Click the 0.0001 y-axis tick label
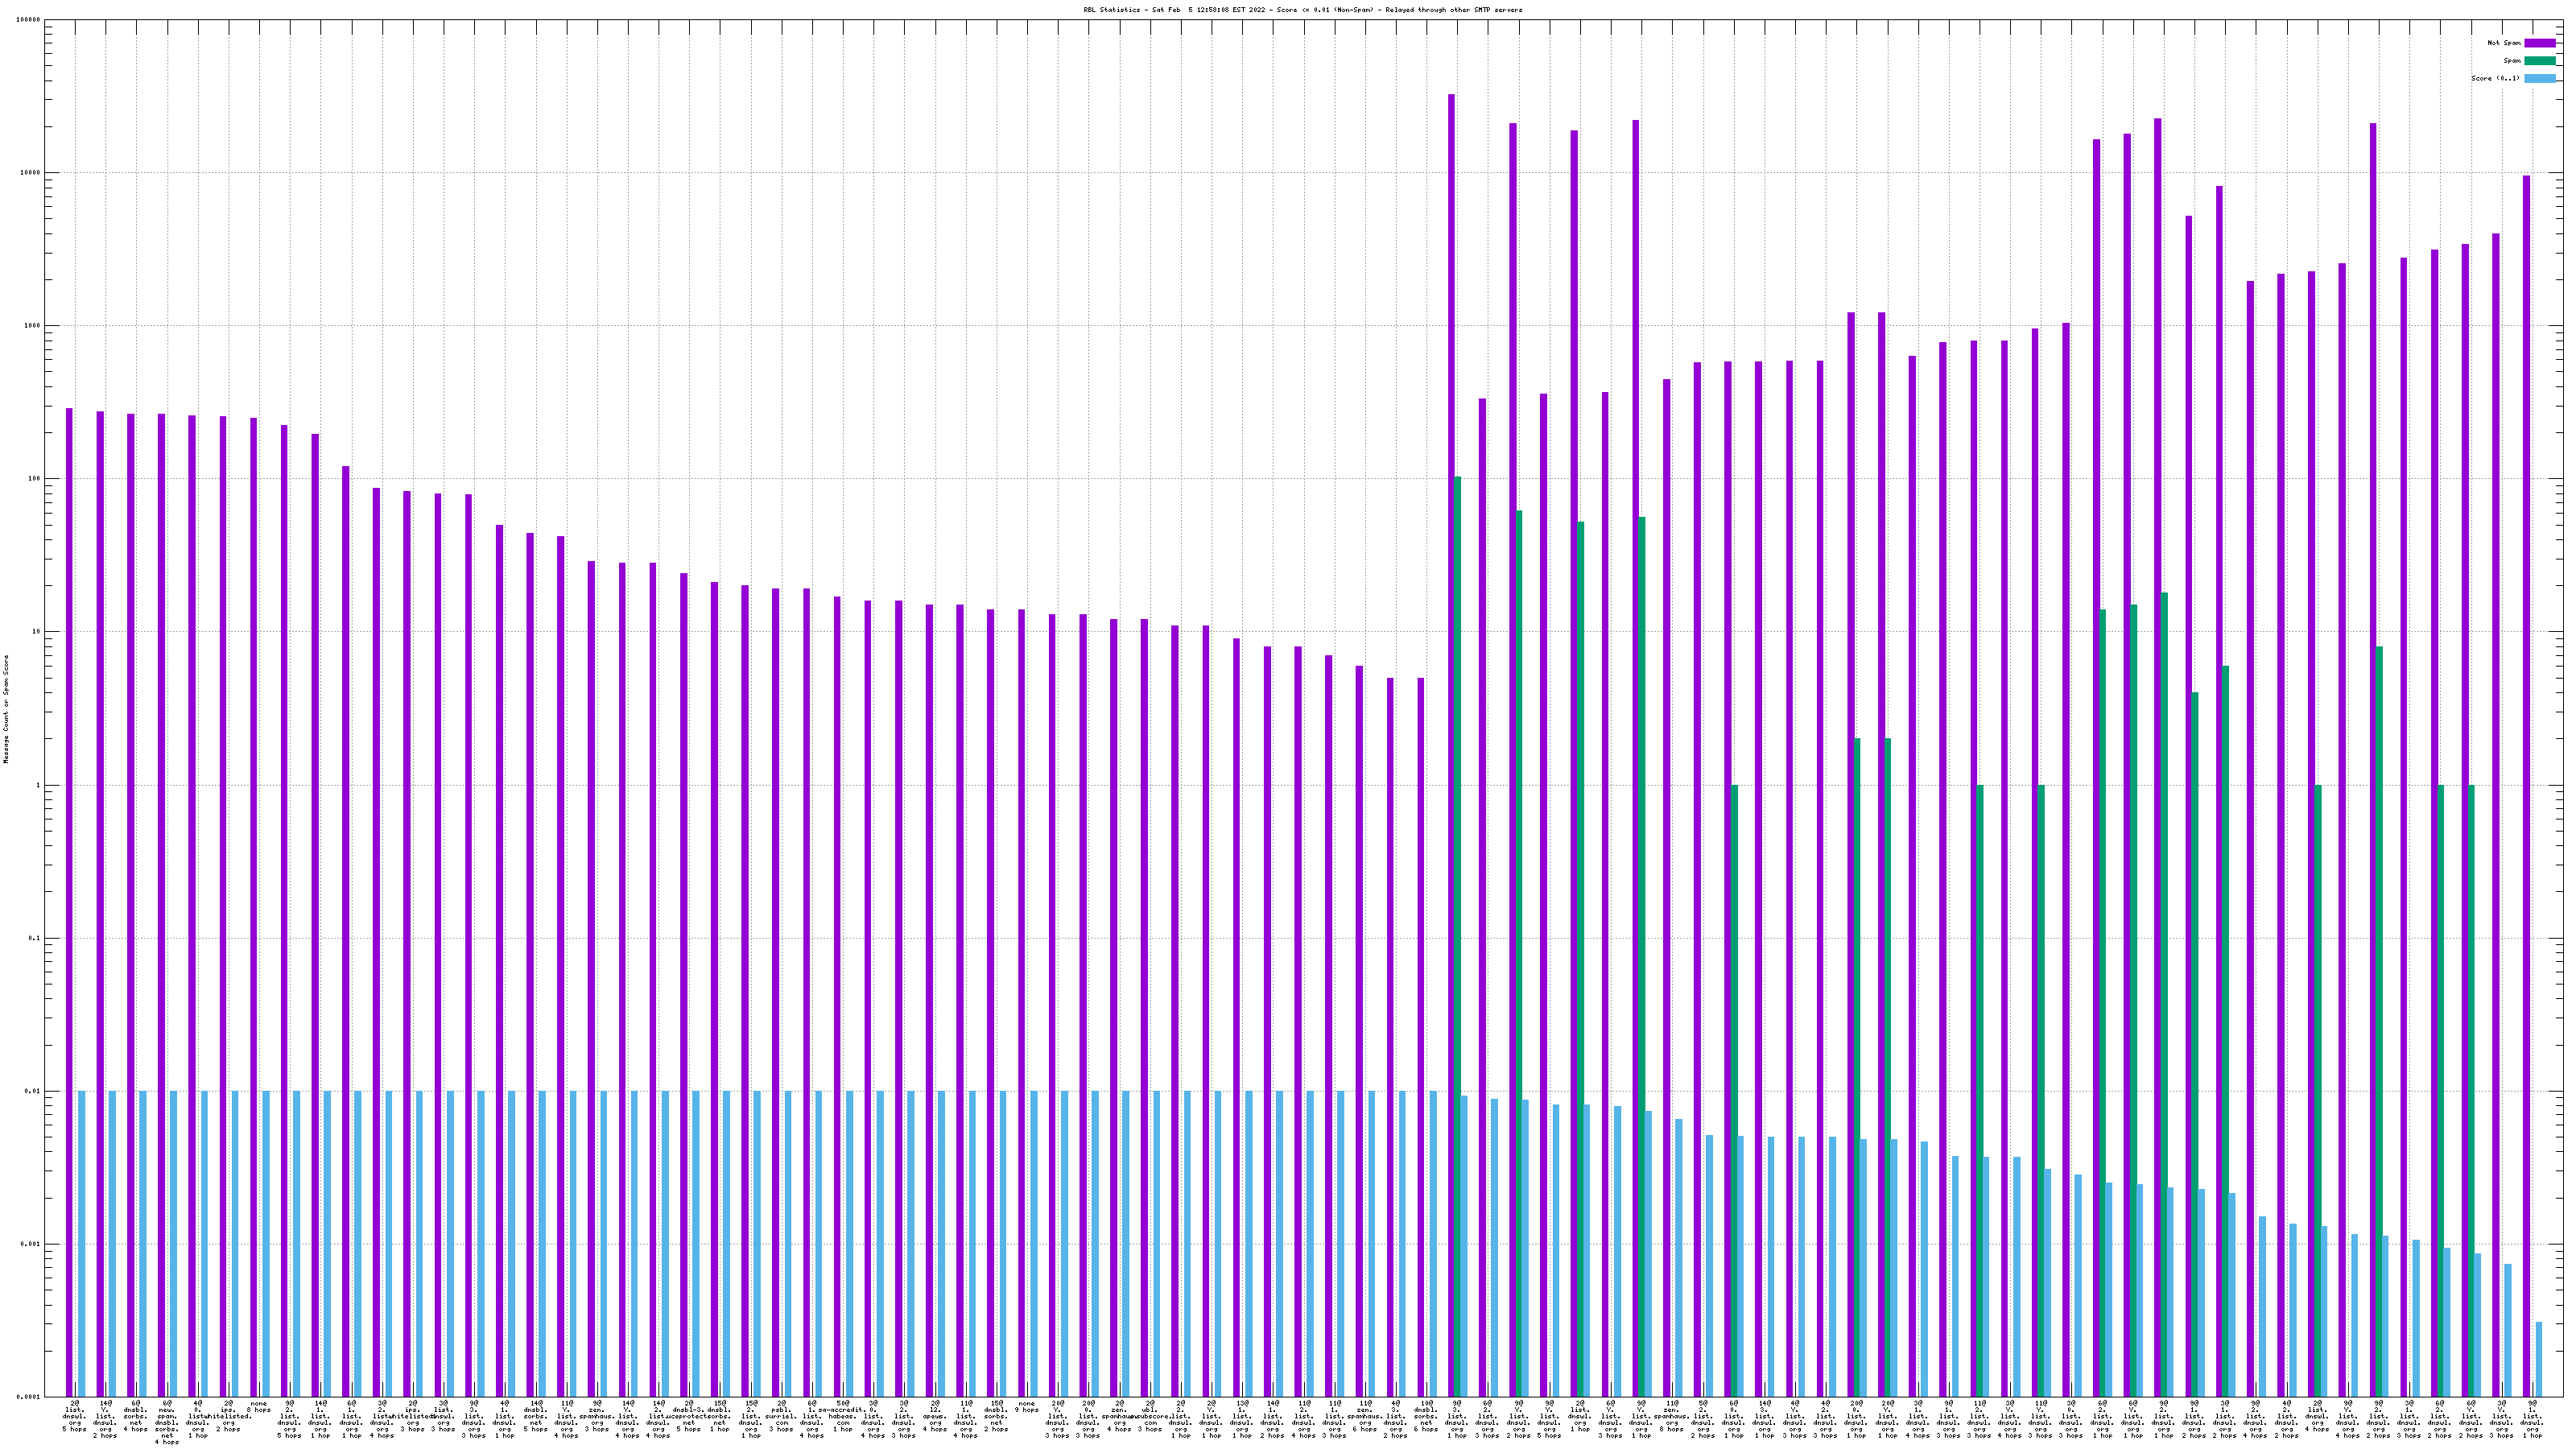This screenshot has width=2576, height=1449. pos(28,1397)
